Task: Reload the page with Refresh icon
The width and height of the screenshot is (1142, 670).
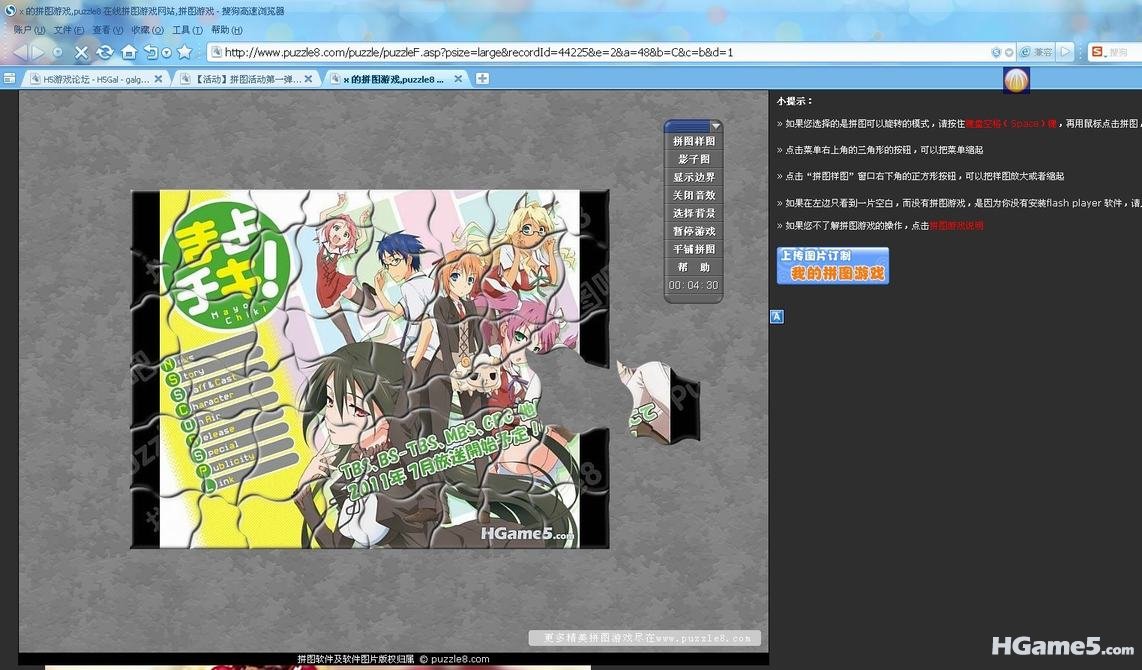Action: (x=105, y=52)
